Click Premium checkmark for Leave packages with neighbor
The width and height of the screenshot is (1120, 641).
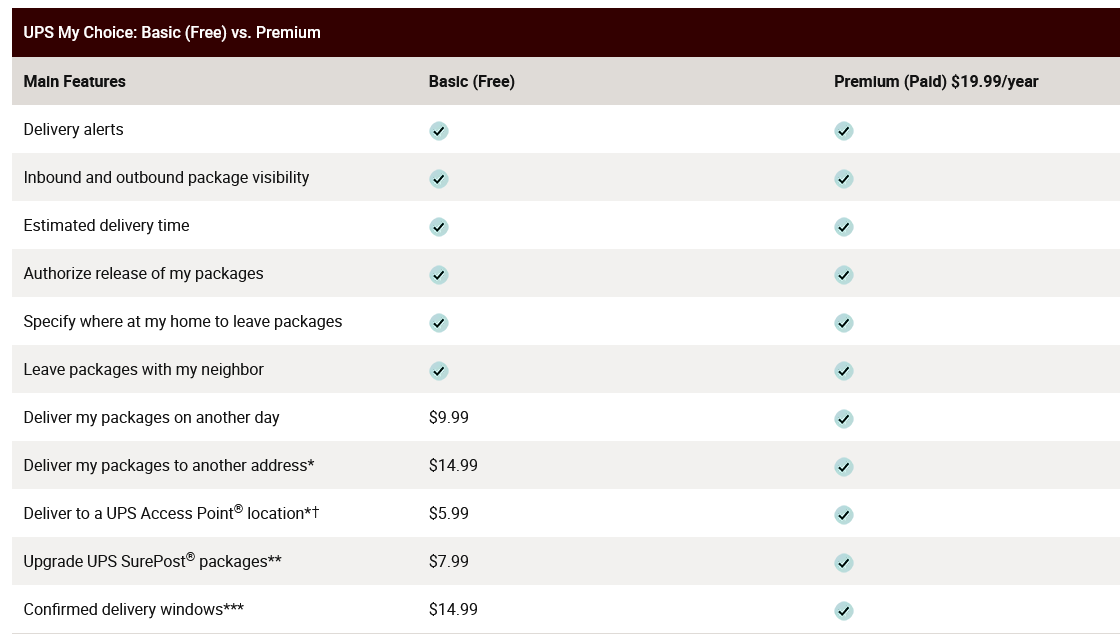pos(844,371)
